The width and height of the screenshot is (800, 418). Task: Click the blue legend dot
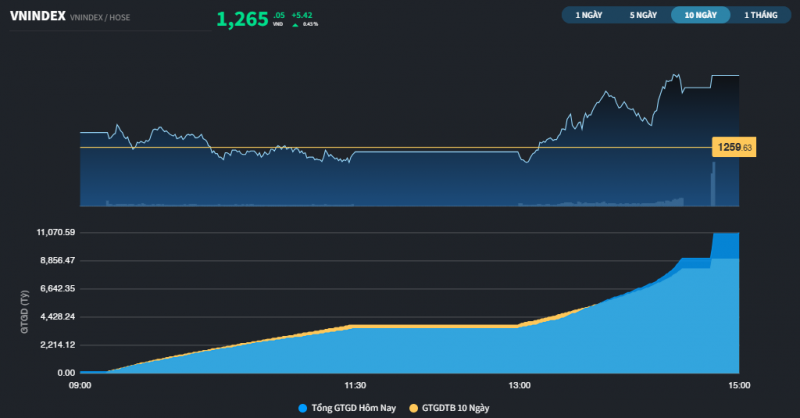click(x=303, y=407)
